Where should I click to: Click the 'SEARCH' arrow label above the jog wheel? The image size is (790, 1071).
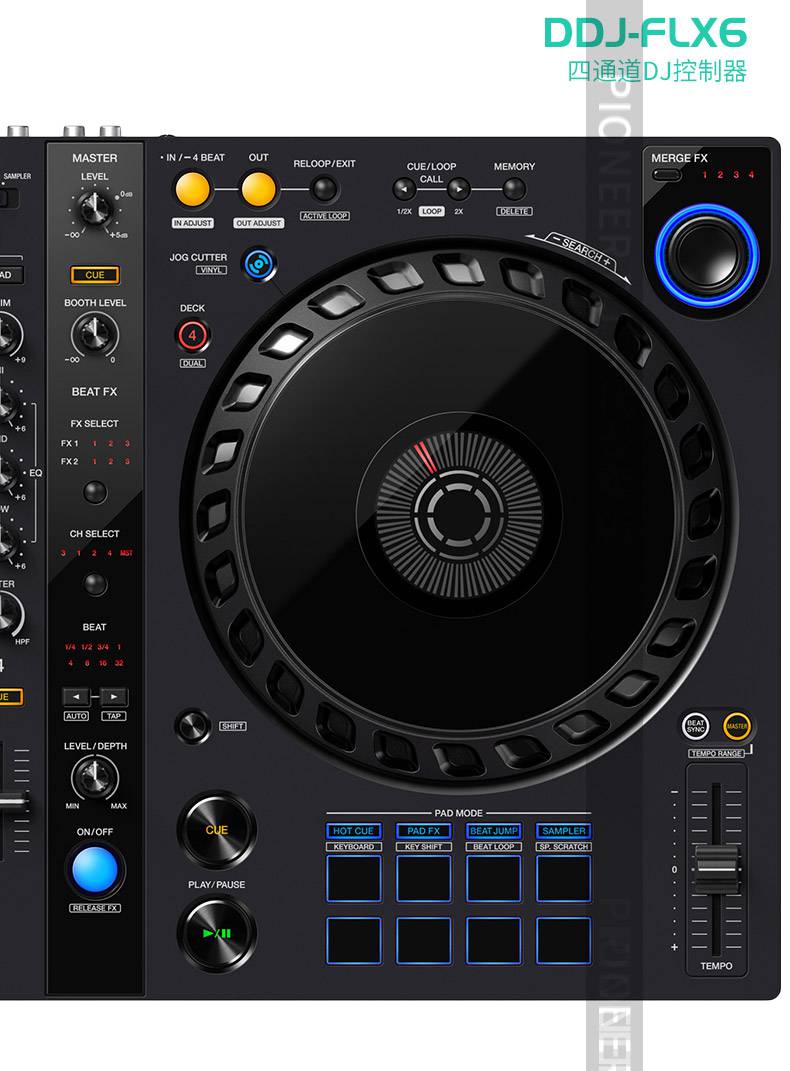pos(582,251)
